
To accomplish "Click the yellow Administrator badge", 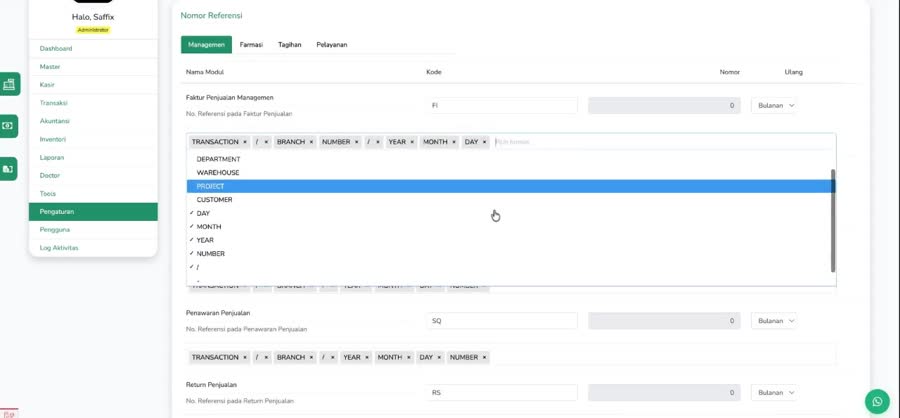I will (x=93, y=30).
